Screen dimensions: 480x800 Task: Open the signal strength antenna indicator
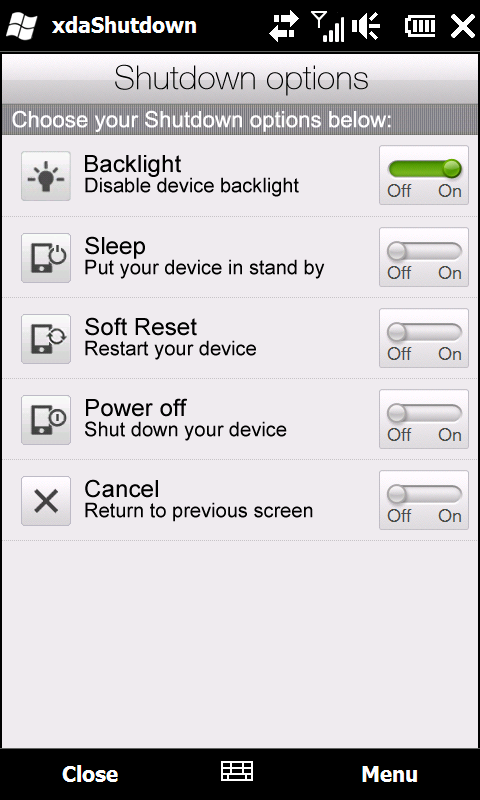click(327, 26)
